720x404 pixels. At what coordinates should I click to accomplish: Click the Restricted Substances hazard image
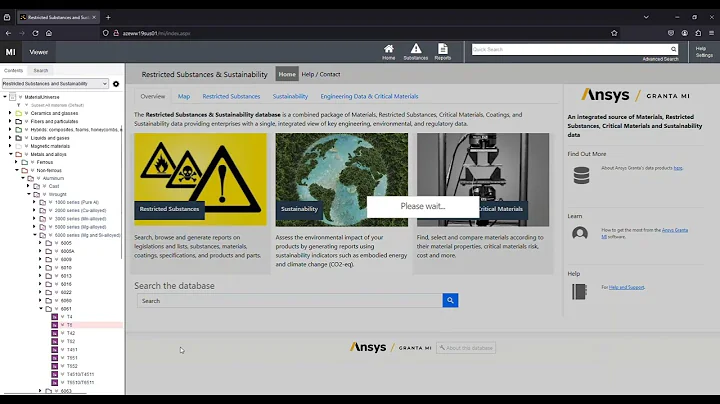[200, 180]
